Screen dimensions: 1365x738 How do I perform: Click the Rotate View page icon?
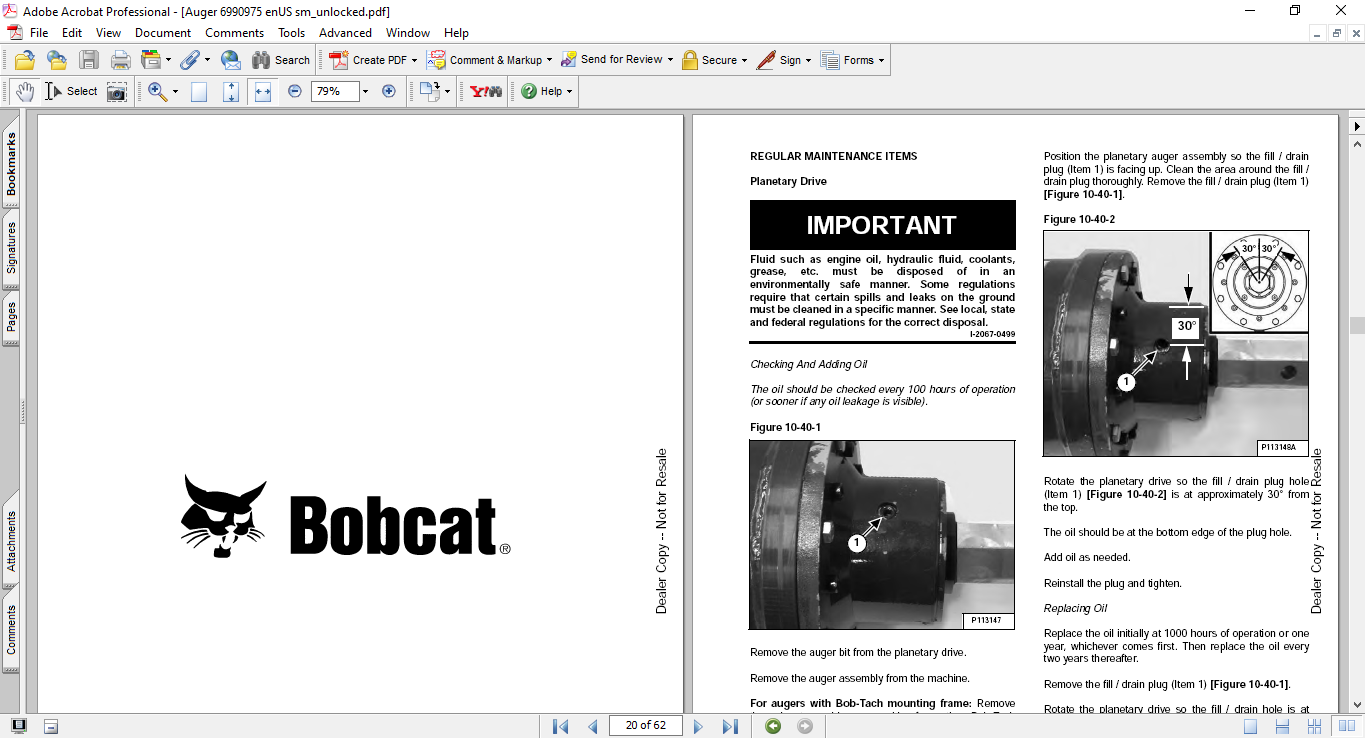pos(429,91)
